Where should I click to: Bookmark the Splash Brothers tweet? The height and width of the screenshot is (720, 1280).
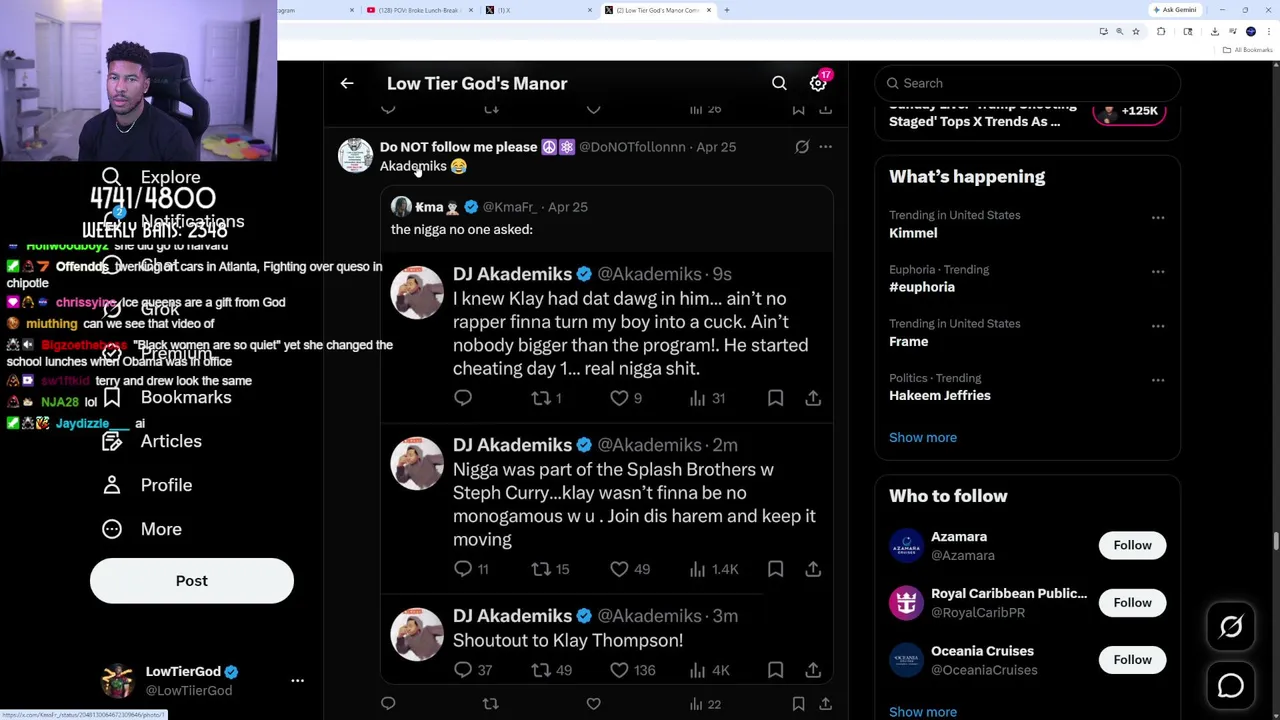click(x=775, y=569)
